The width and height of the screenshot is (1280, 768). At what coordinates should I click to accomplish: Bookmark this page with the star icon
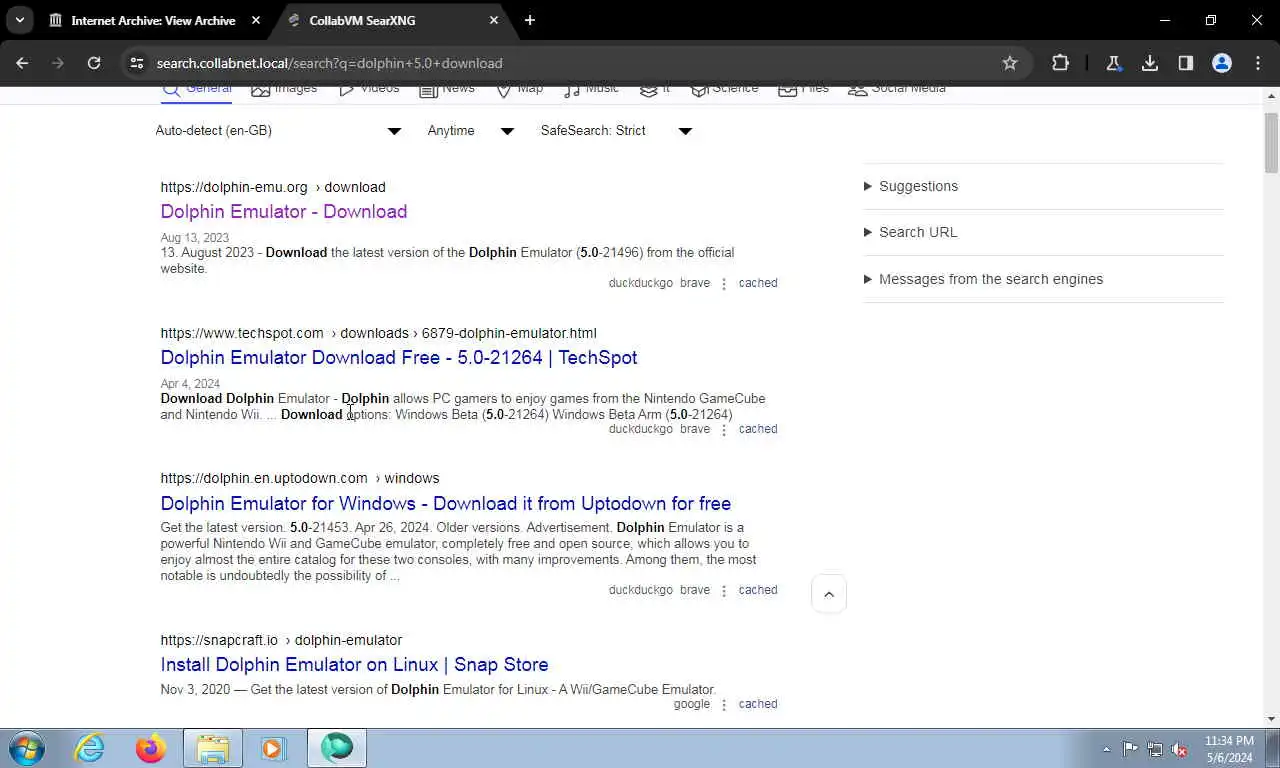coord(1010,63)
